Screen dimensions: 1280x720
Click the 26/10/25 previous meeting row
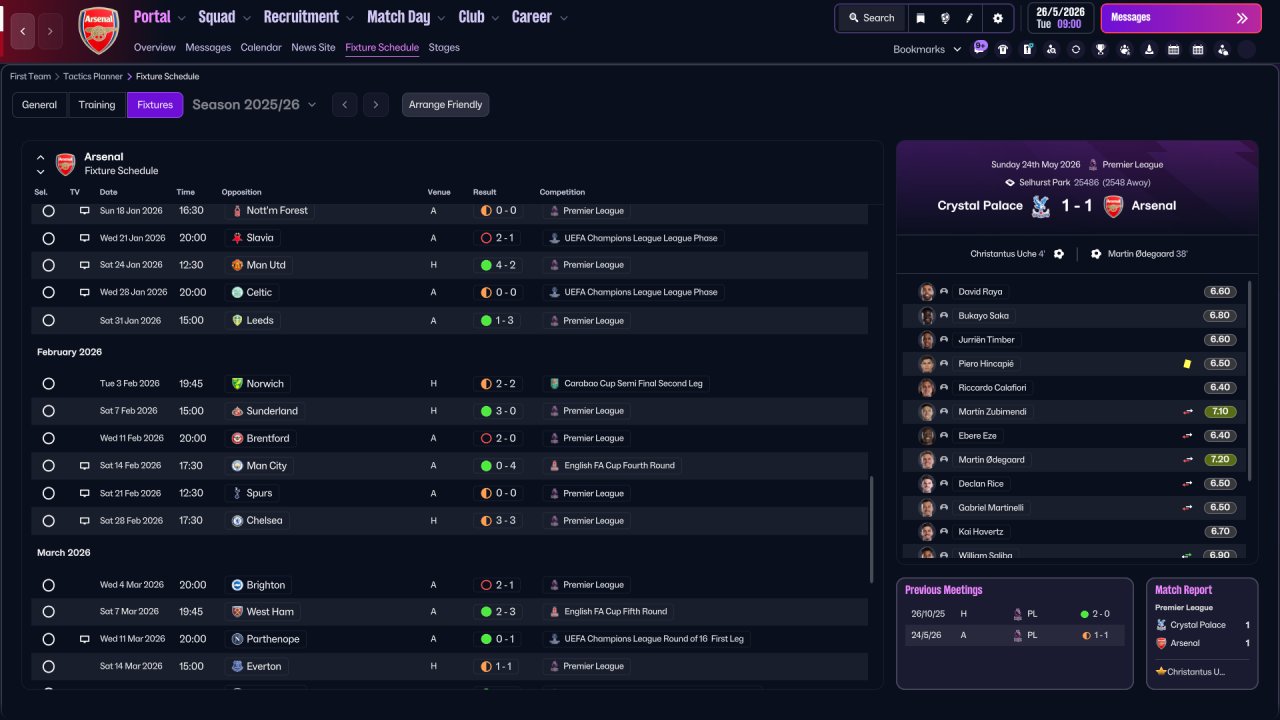[x=1014, y=614]
